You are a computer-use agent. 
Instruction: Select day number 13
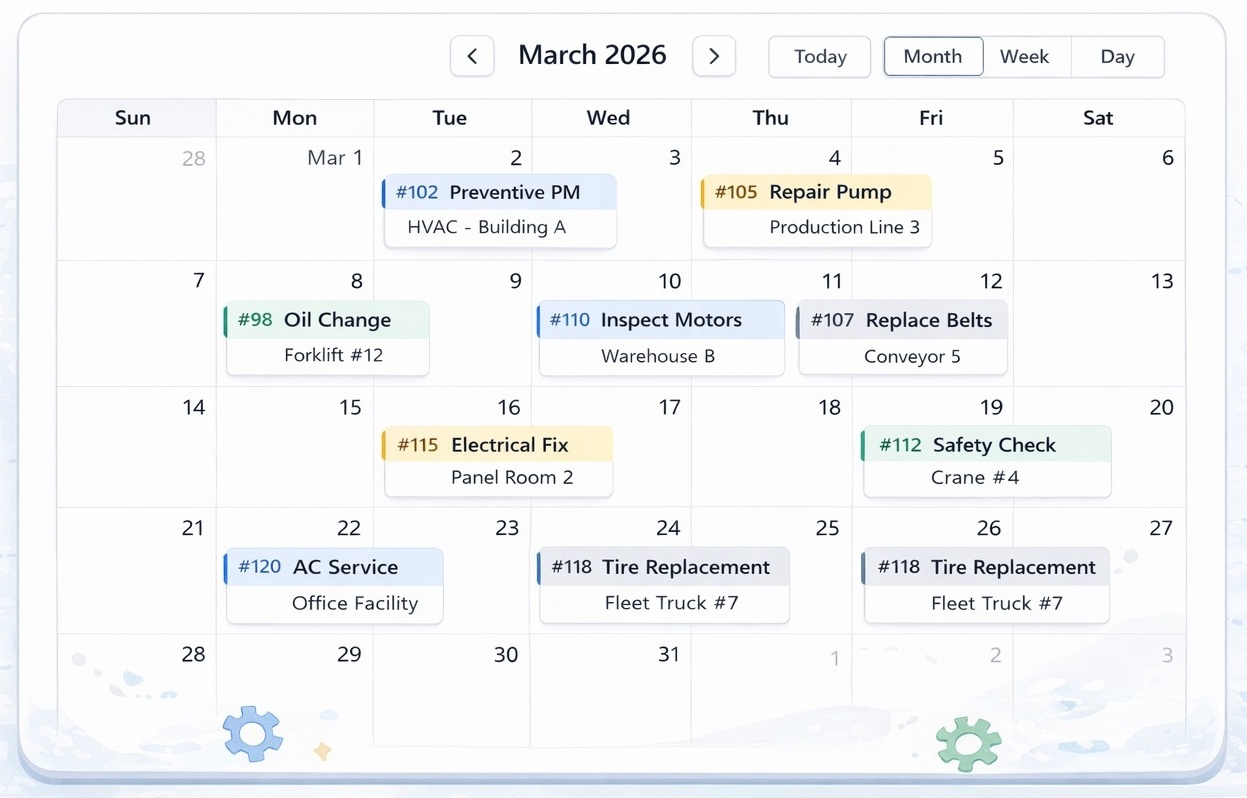(x=1162, y=281)
